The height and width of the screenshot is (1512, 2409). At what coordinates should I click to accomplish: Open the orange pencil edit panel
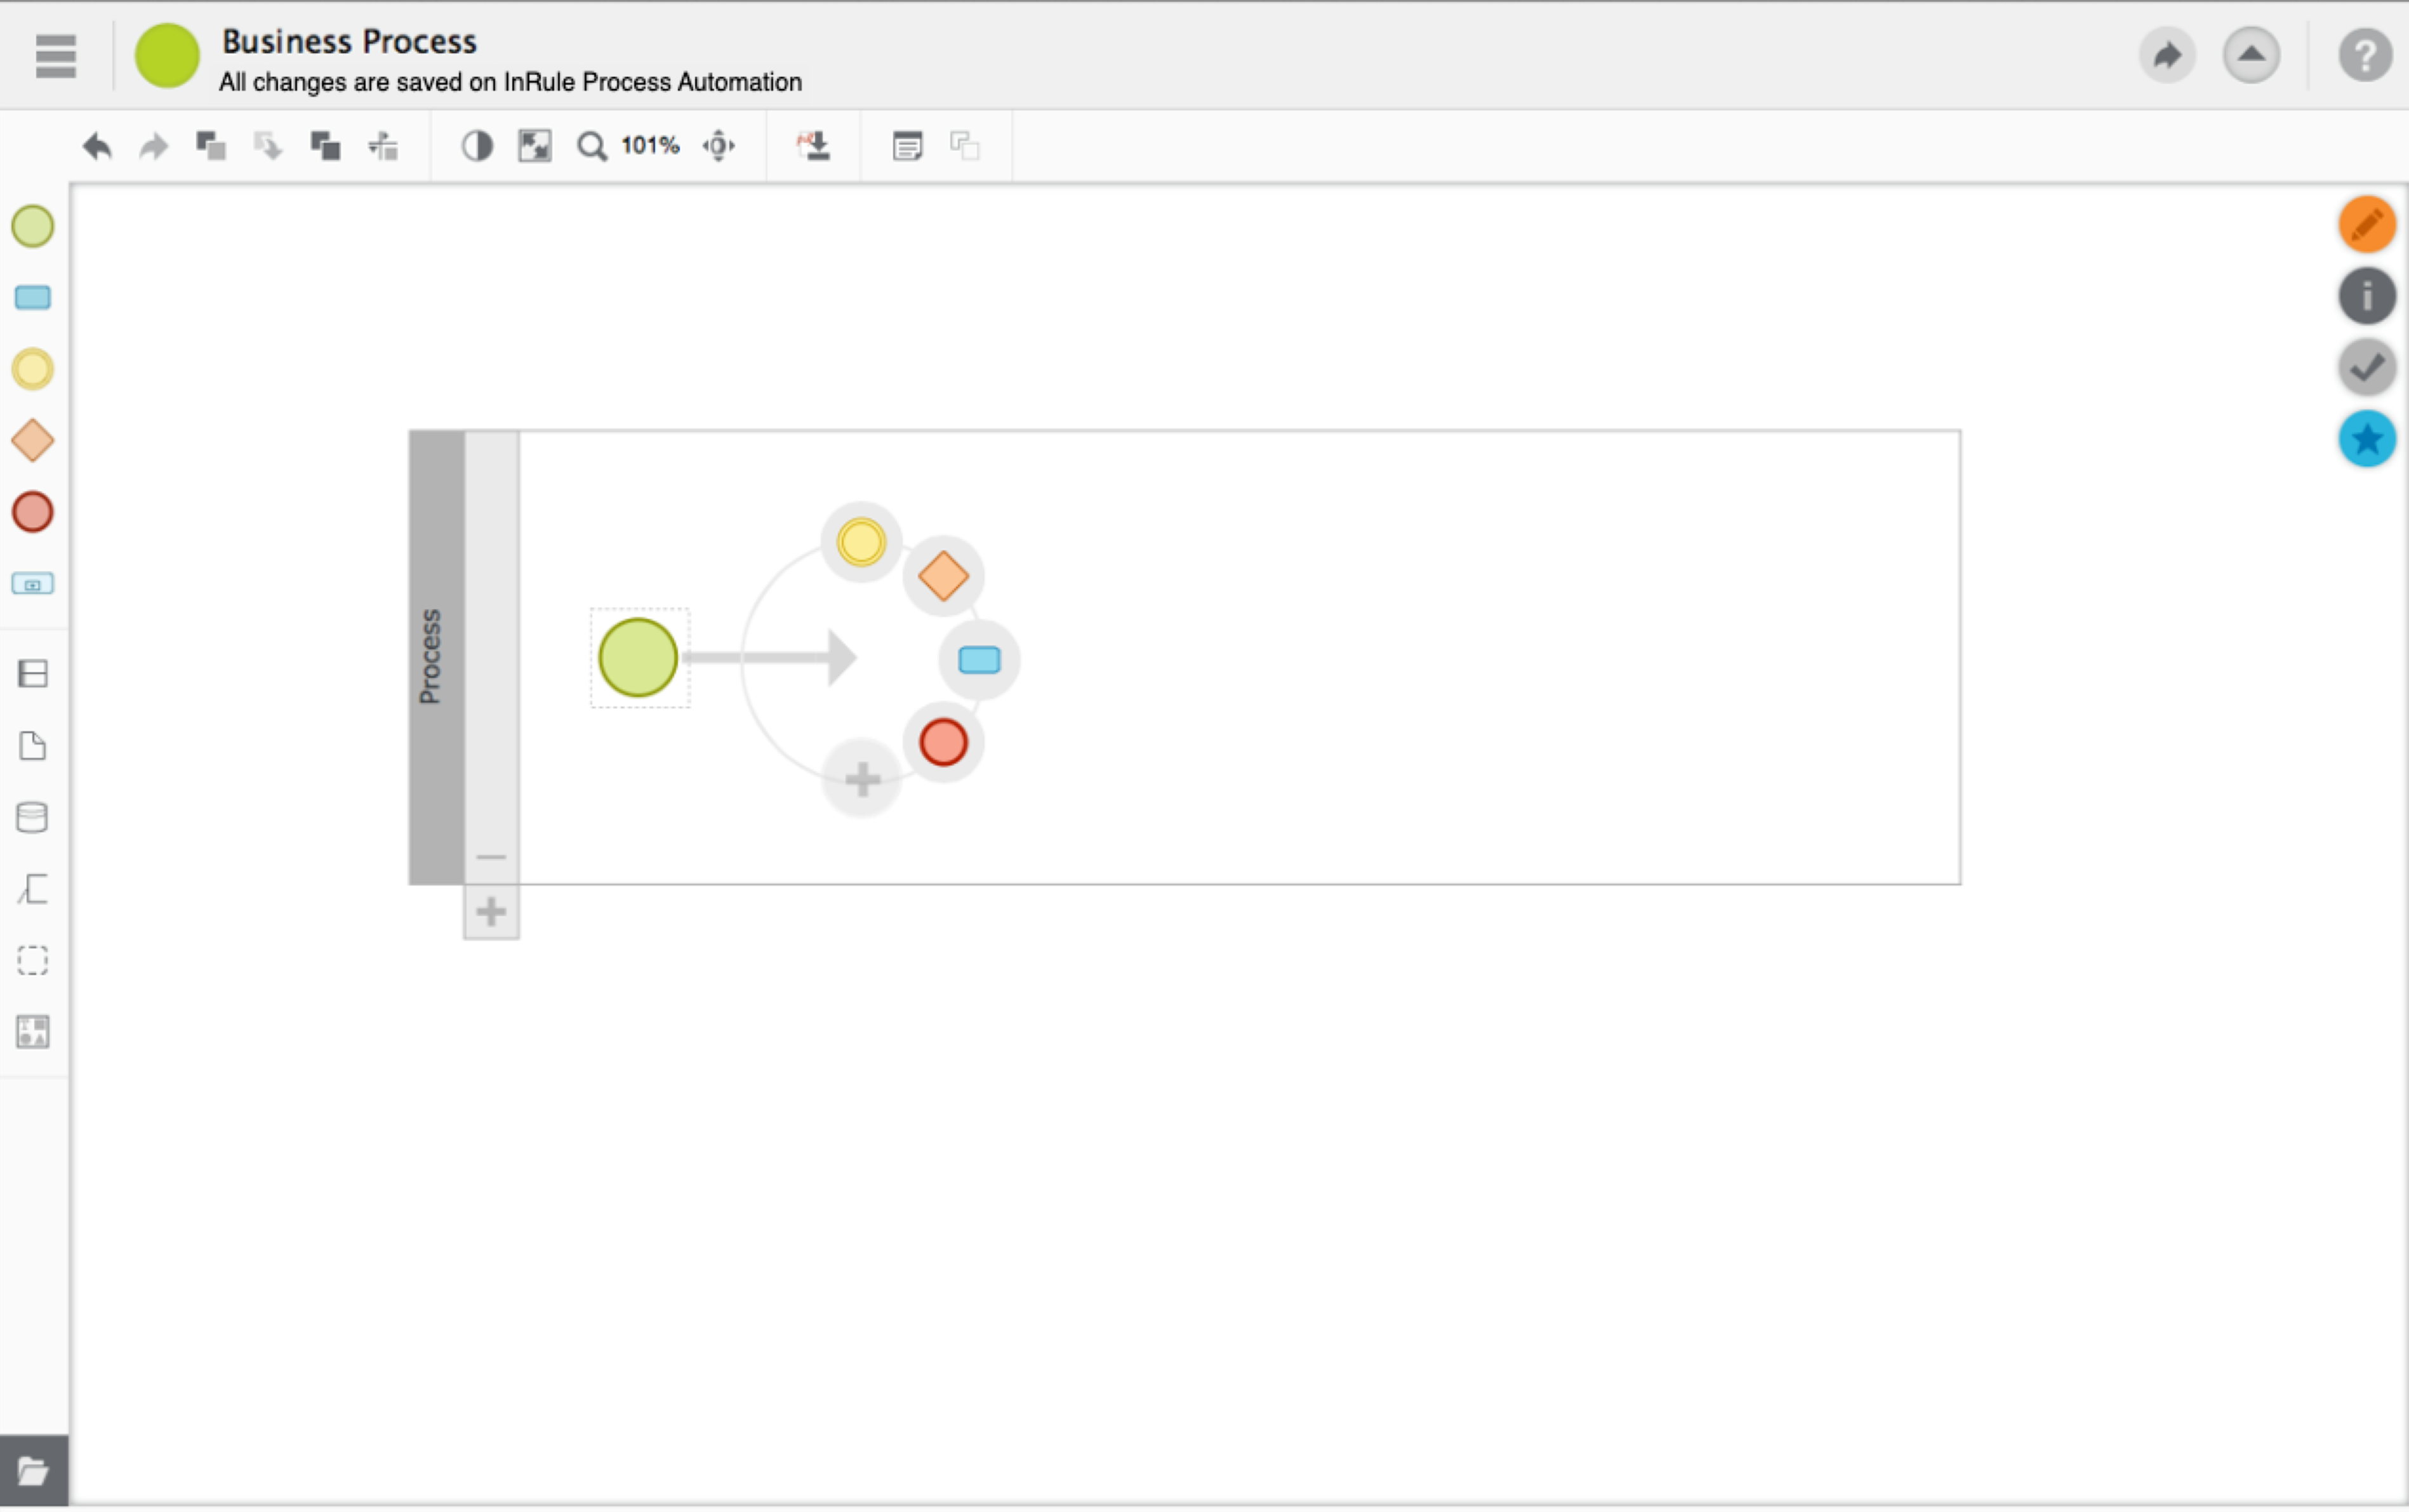[x=2366, y=224]
